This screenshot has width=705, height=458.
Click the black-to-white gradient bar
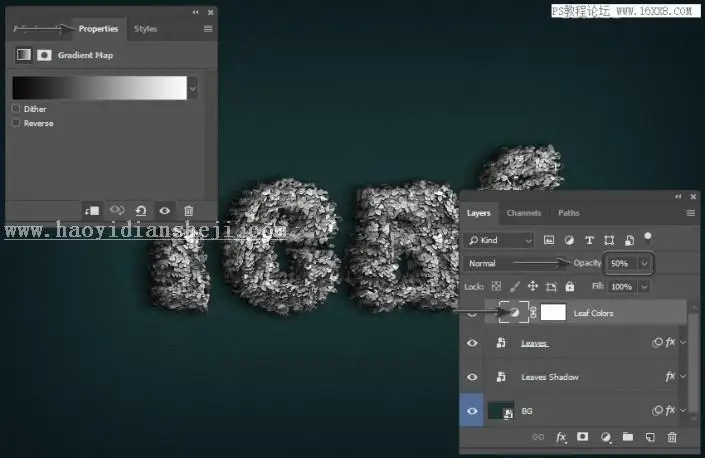click(99, 88)
